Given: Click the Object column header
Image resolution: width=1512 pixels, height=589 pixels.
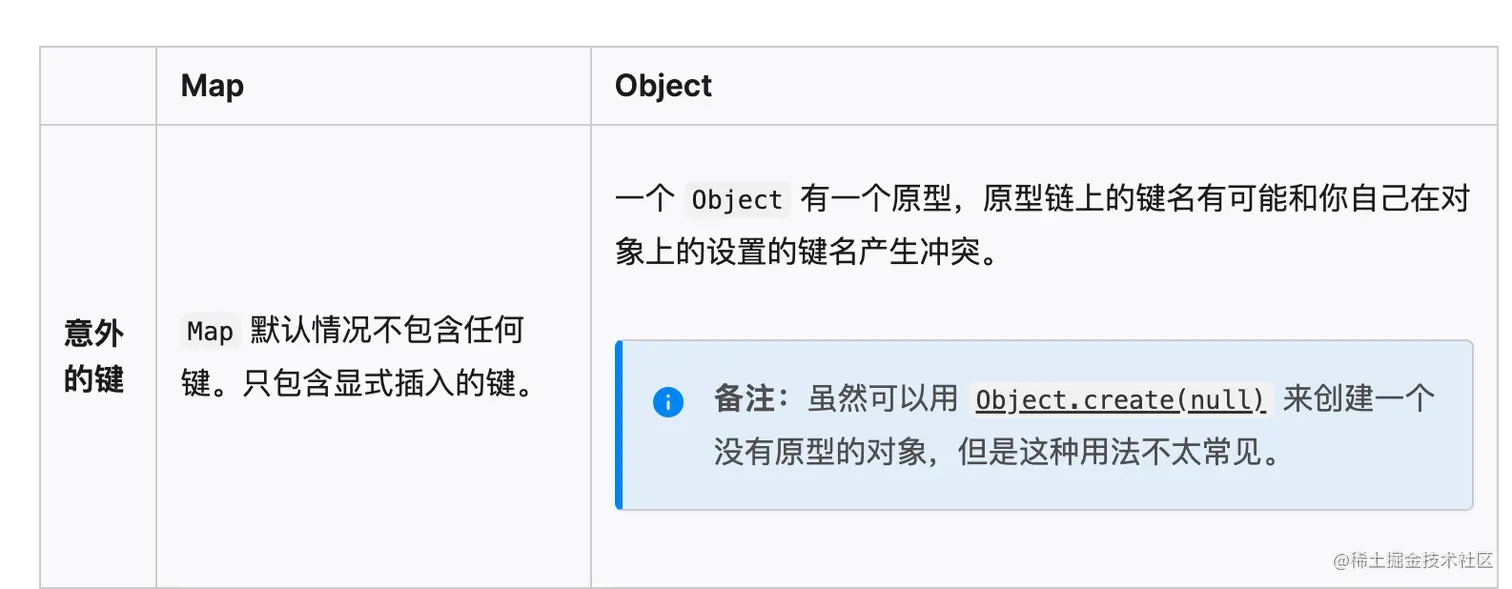Looking at the screenshot, I should click(663, 86).
